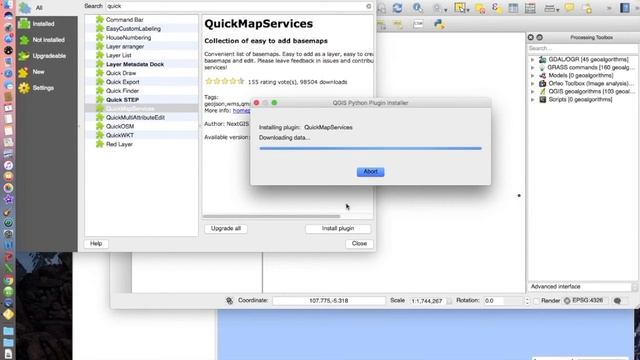Open the Scale dropdown in status bar
Image resolution: width=640 pixels, height=360 pixels.
pyautogui.click(x=449, y=301)
